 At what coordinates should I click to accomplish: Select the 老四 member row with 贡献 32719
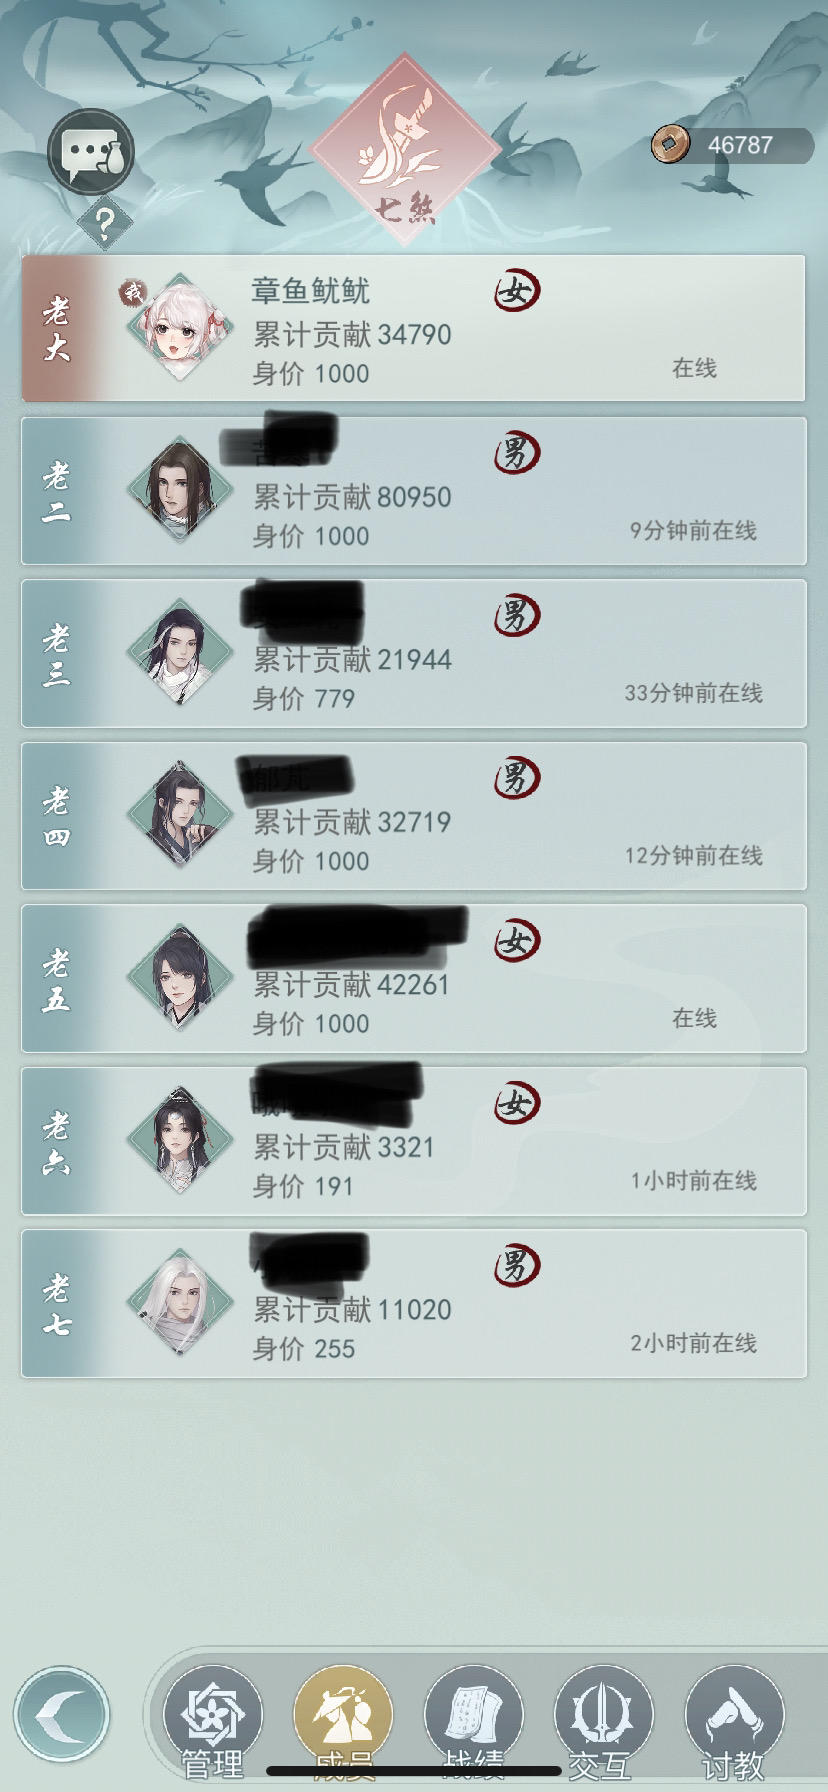[x=414, y=816]
